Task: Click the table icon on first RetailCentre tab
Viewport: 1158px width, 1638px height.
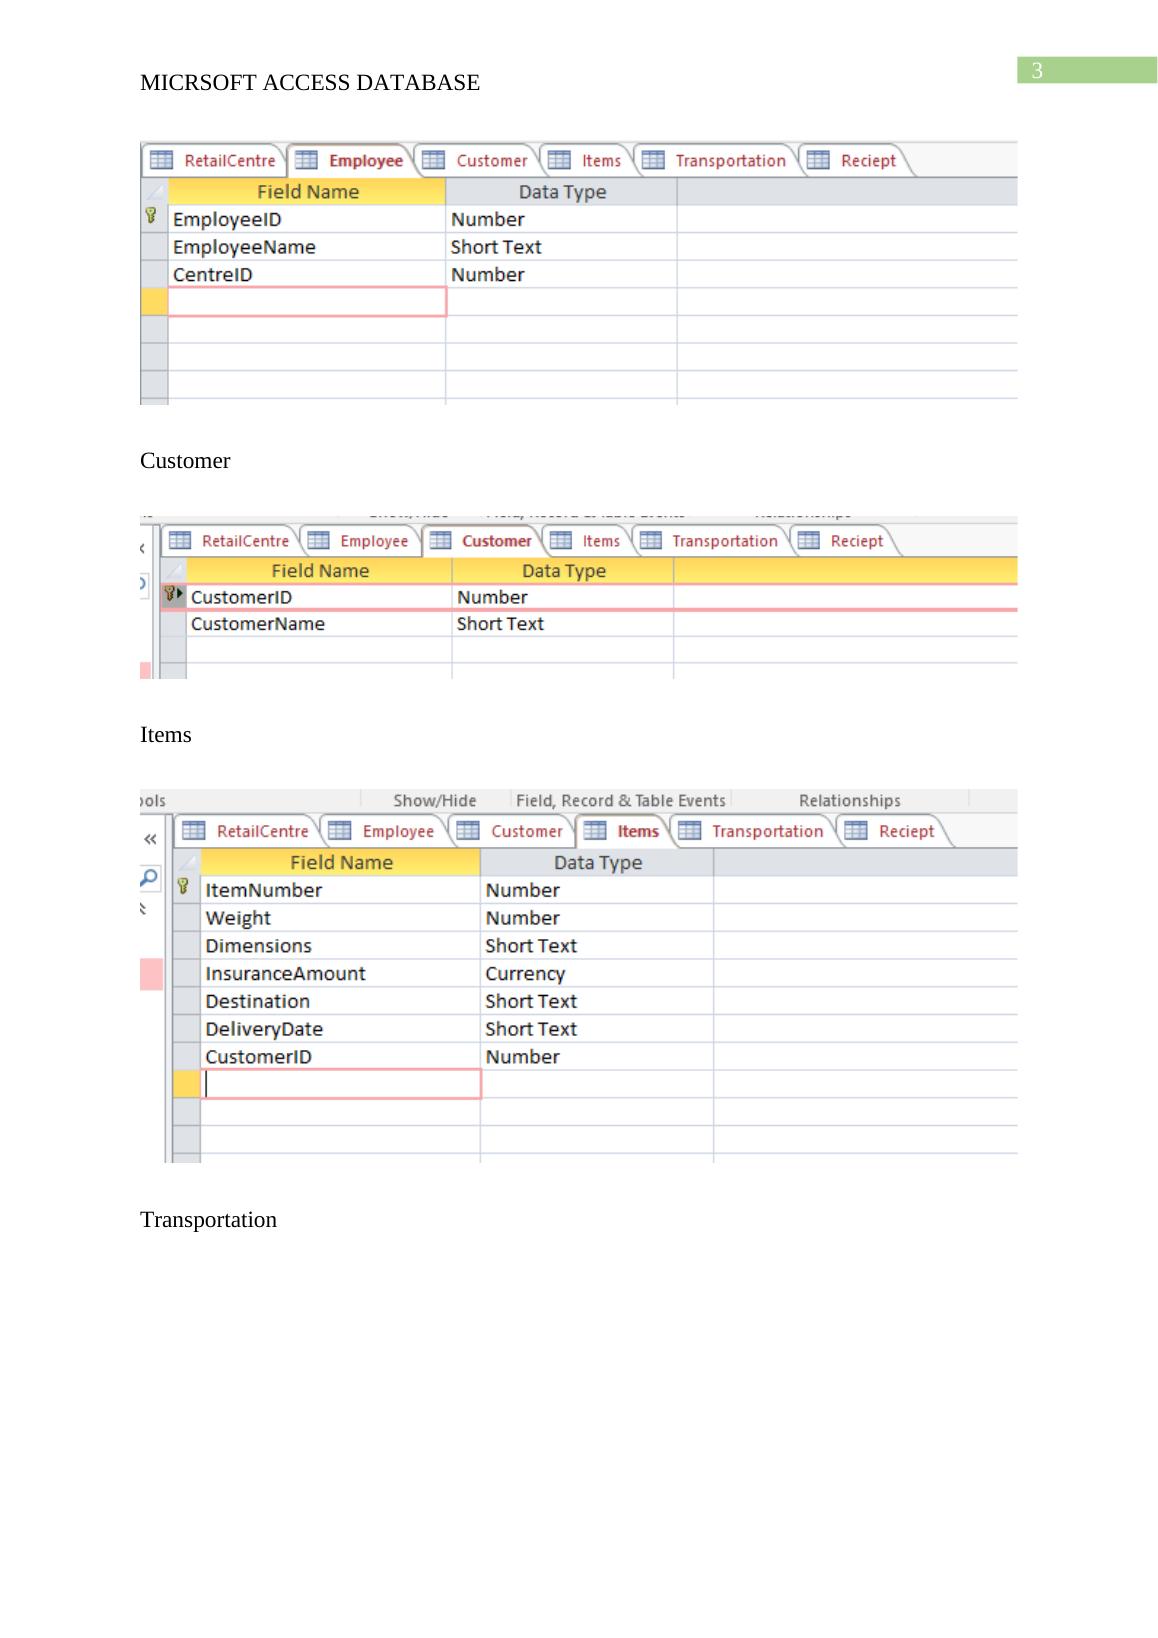Action: coord(161,160)
